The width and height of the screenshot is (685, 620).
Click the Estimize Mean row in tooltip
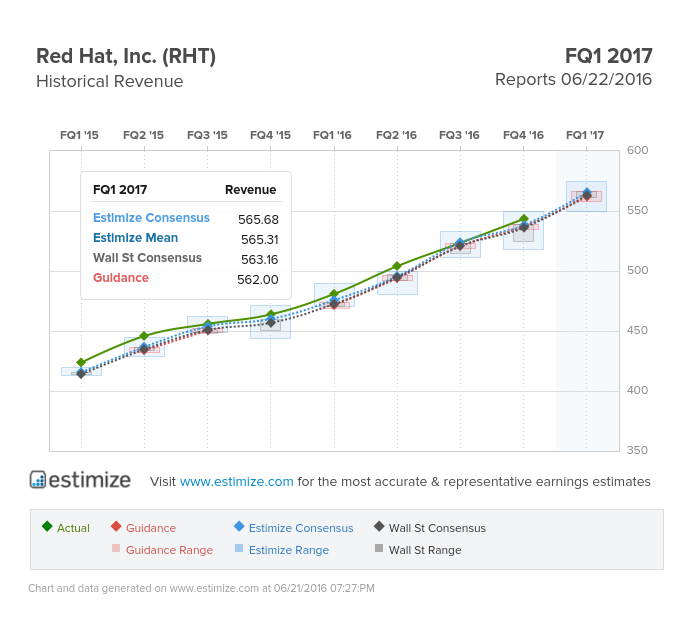[x=186, y=239]
